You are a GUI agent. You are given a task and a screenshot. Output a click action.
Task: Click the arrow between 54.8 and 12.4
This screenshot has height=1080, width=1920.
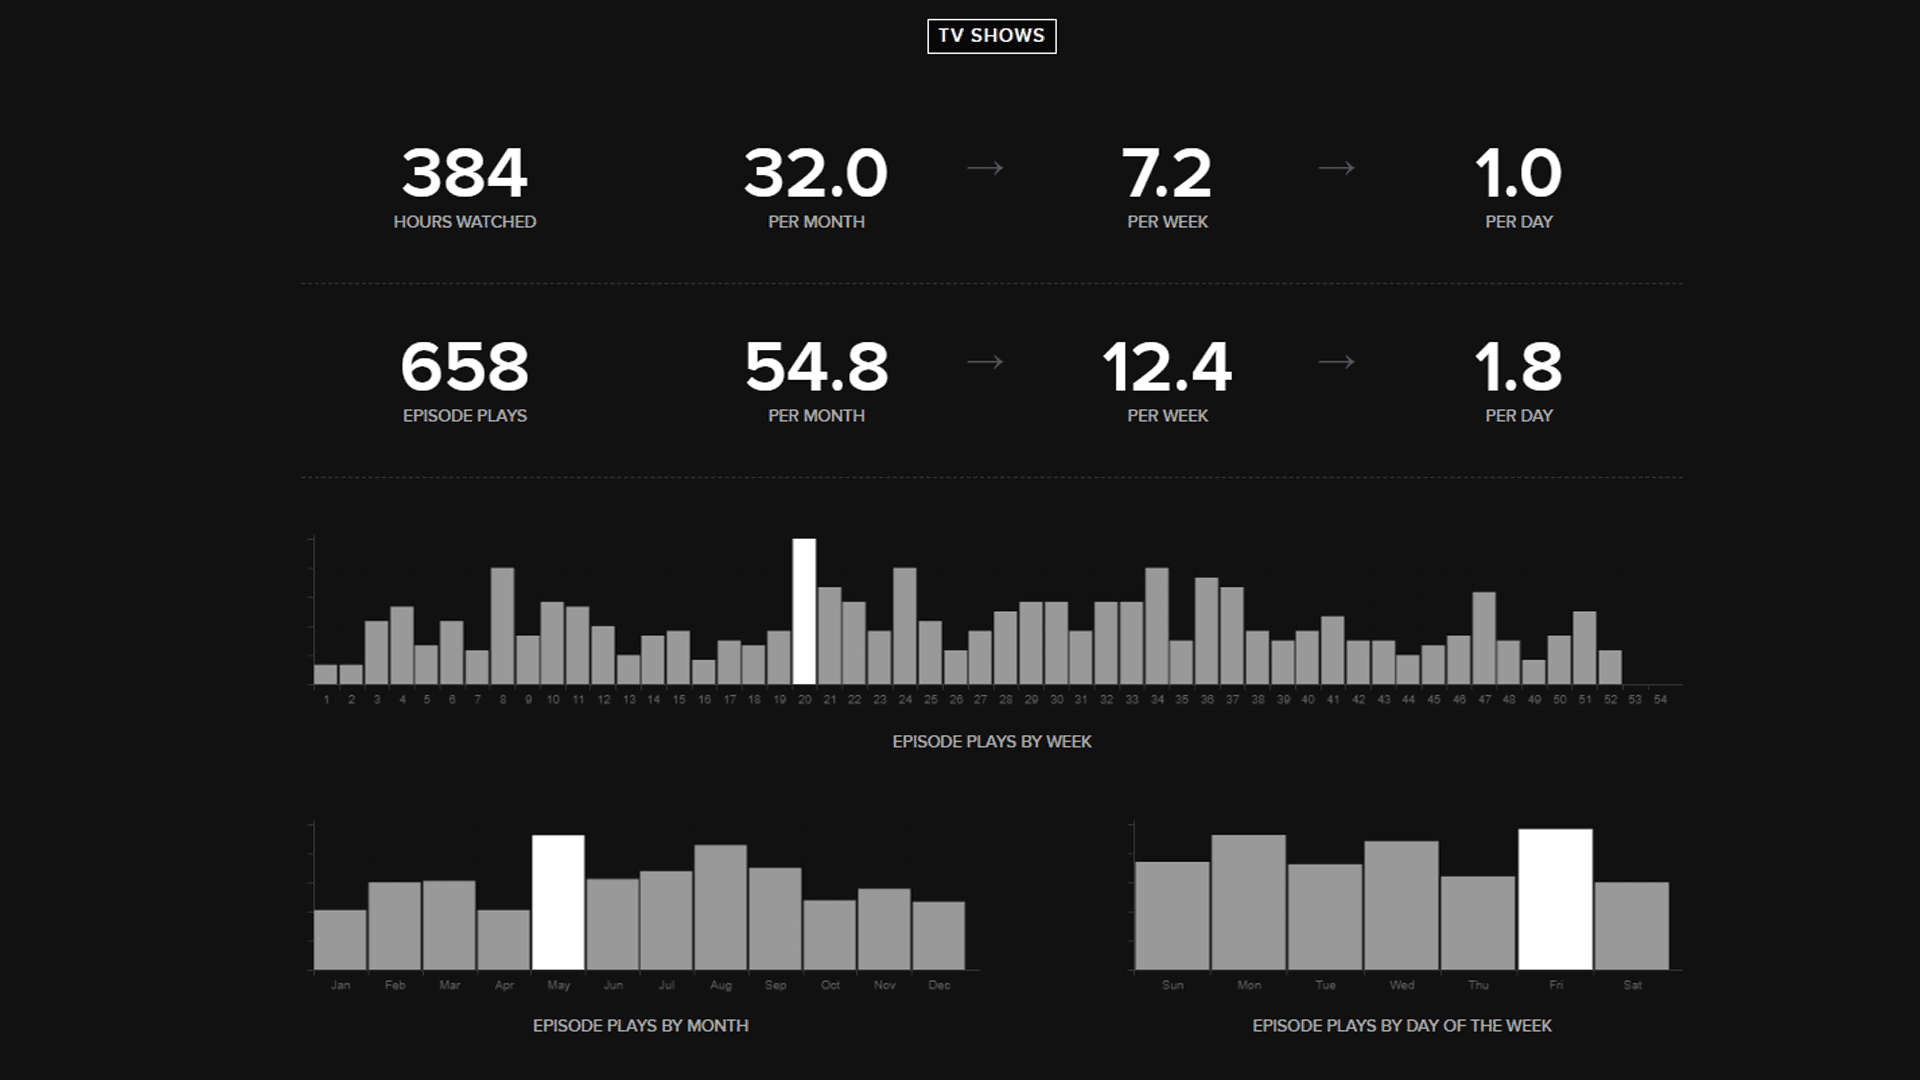pyautogui.click(x=985, y=363)
